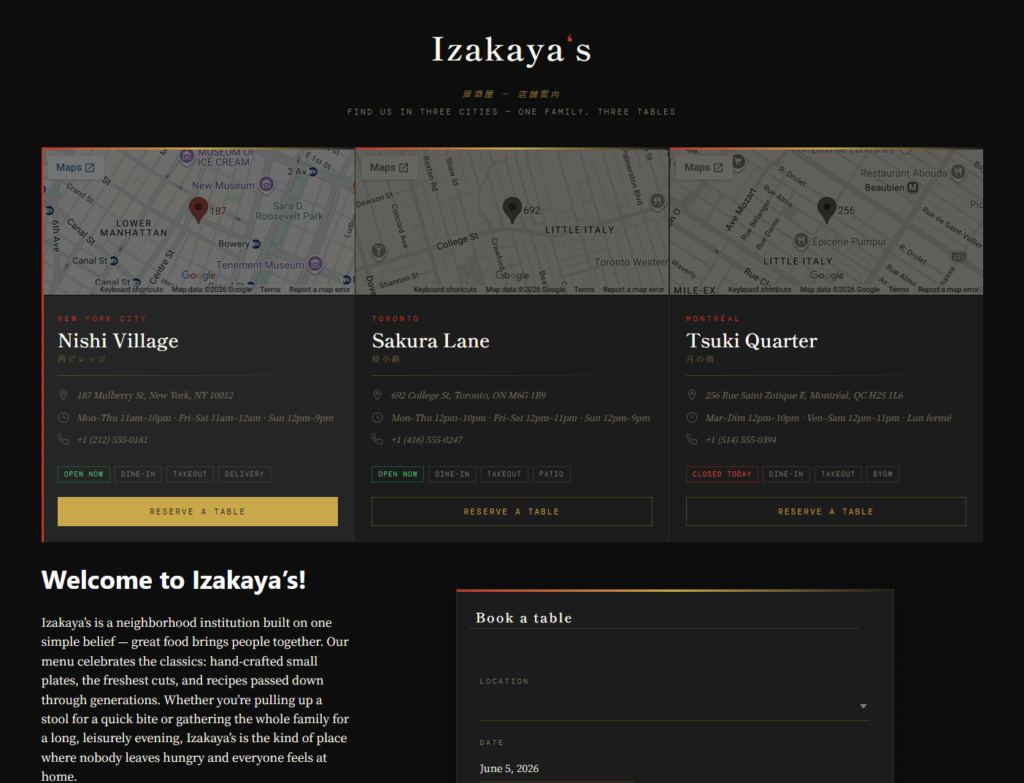Viewport: 1024px width, 783px height.
Task: Reserve a table at Nishi Village
Action: click(198, 511)
